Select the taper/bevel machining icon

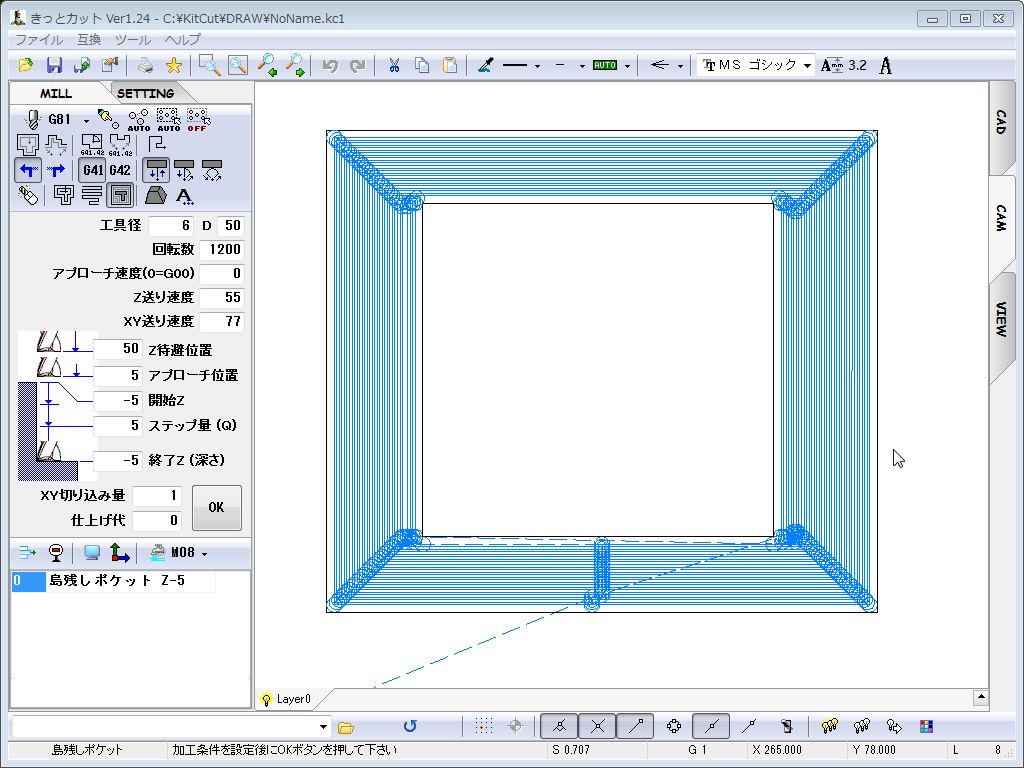coord(155,195)
